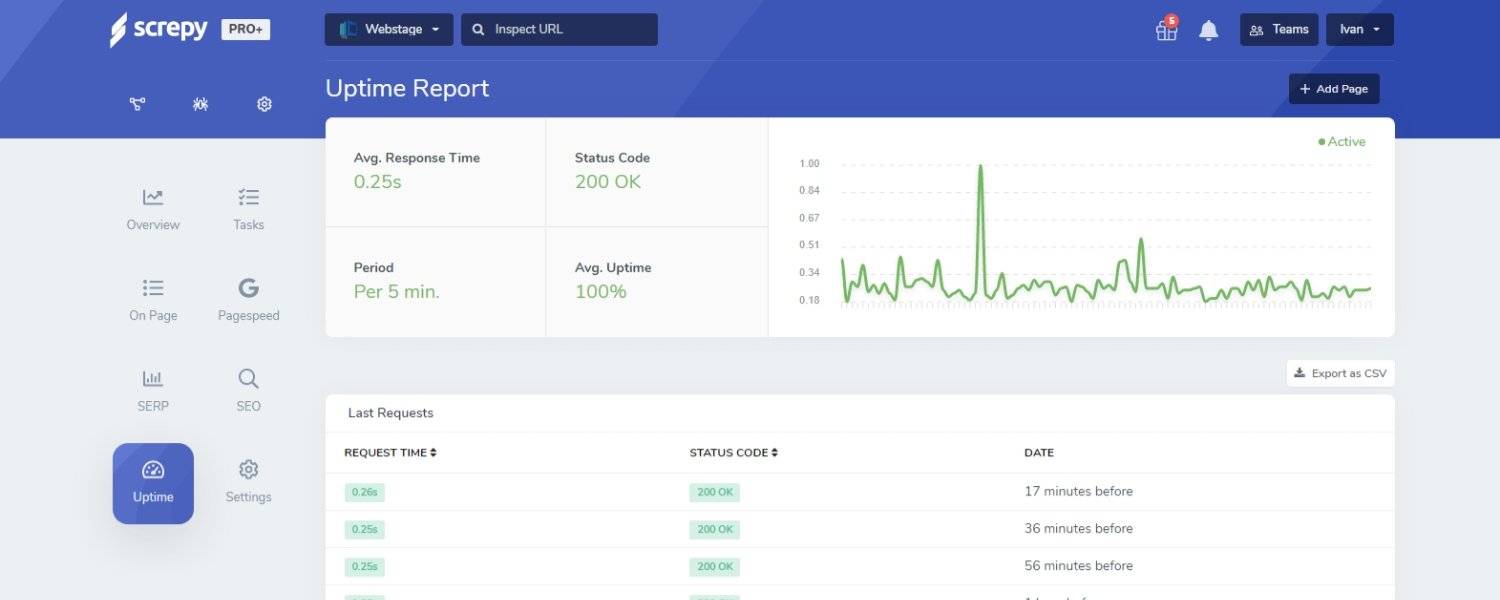The height and width of the screenshot is (600, 1500).
Task: Switch to the Uptime section
Action: click(x=152, y=483)
